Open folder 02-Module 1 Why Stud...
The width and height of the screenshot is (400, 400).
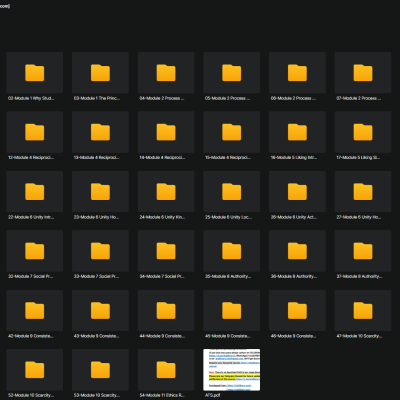pyautogui.click(x=35, y=73)
